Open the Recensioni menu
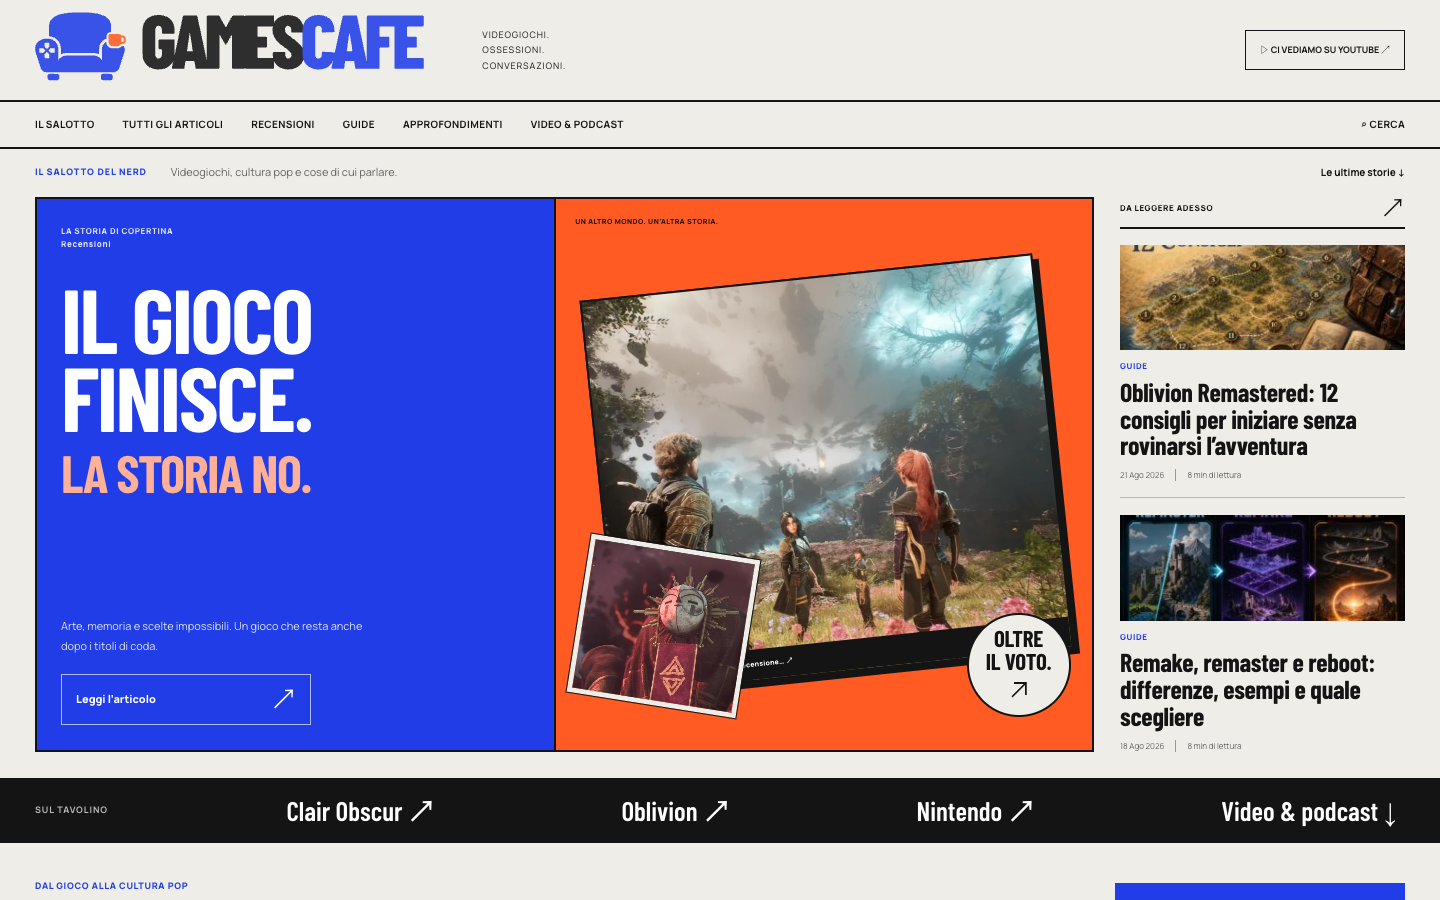This screenshot has height=900, width=1440. [x=283, y=125]
